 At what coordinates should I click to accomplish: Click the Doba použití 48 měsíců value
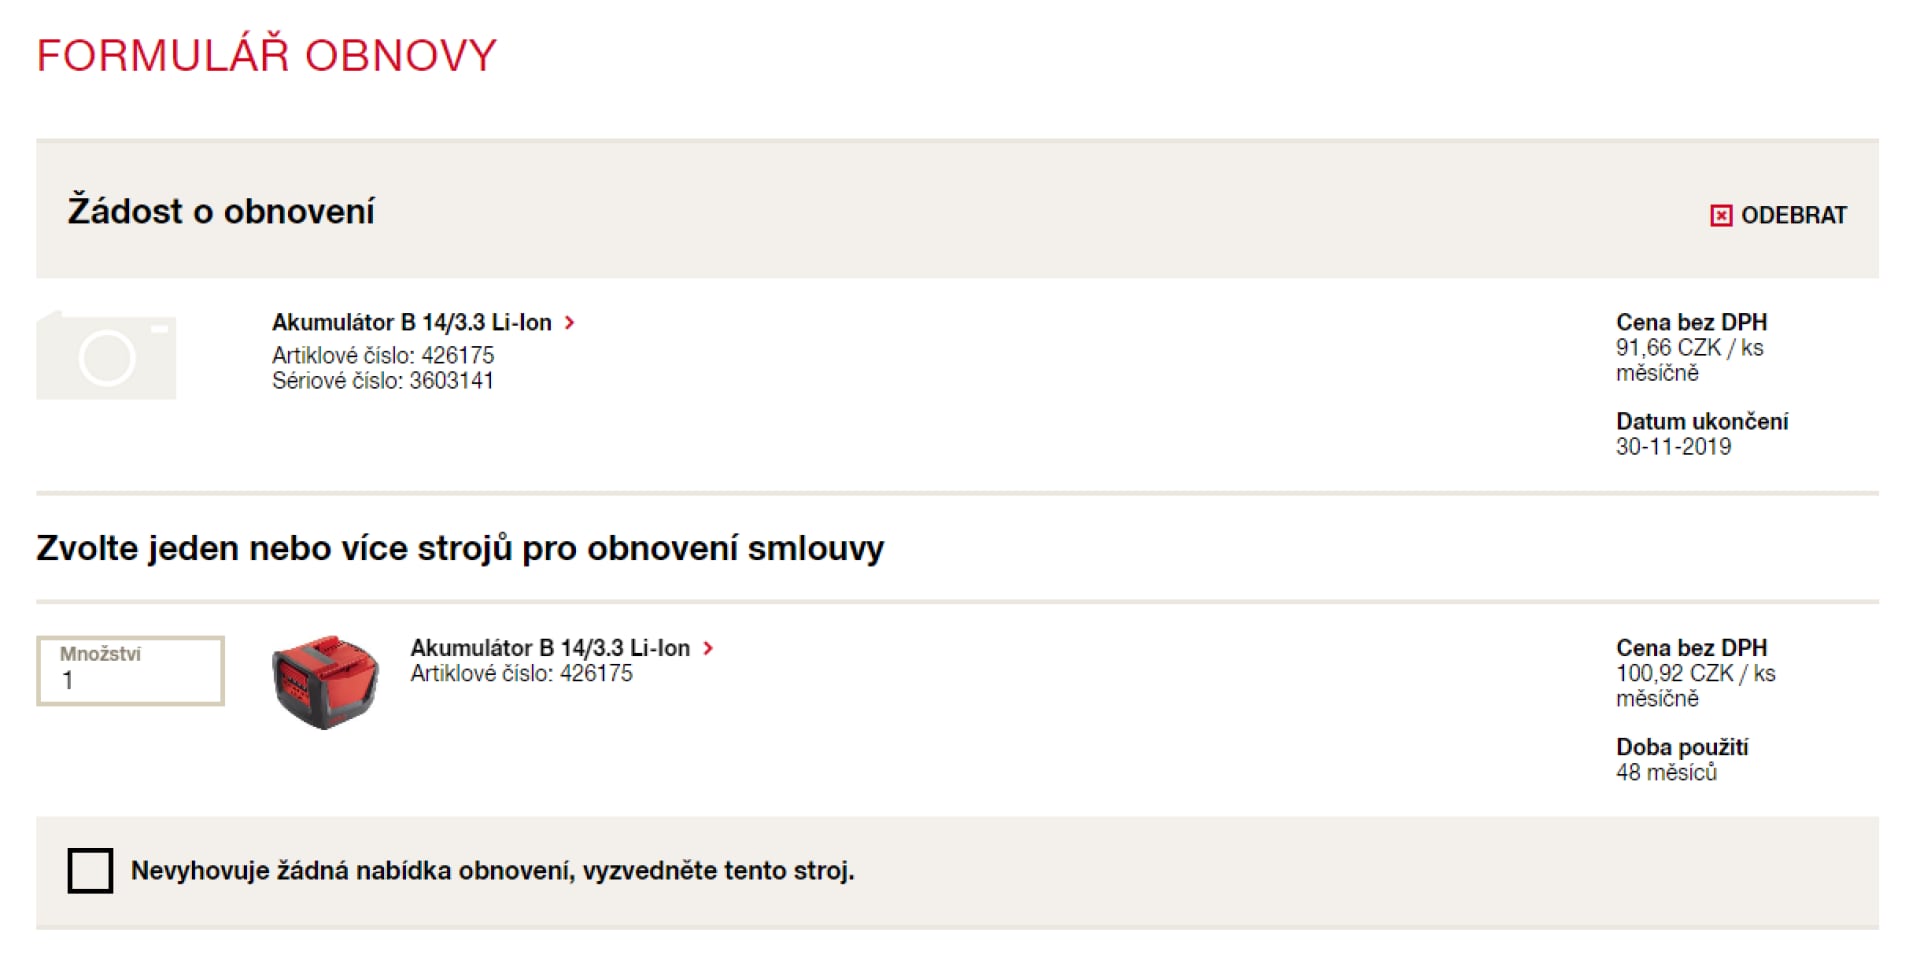1666,773
